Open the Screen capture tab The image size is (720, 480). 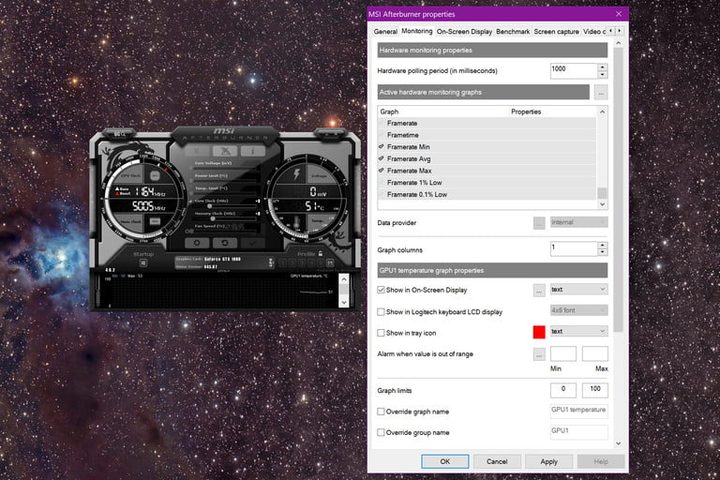tap(556, 32)
